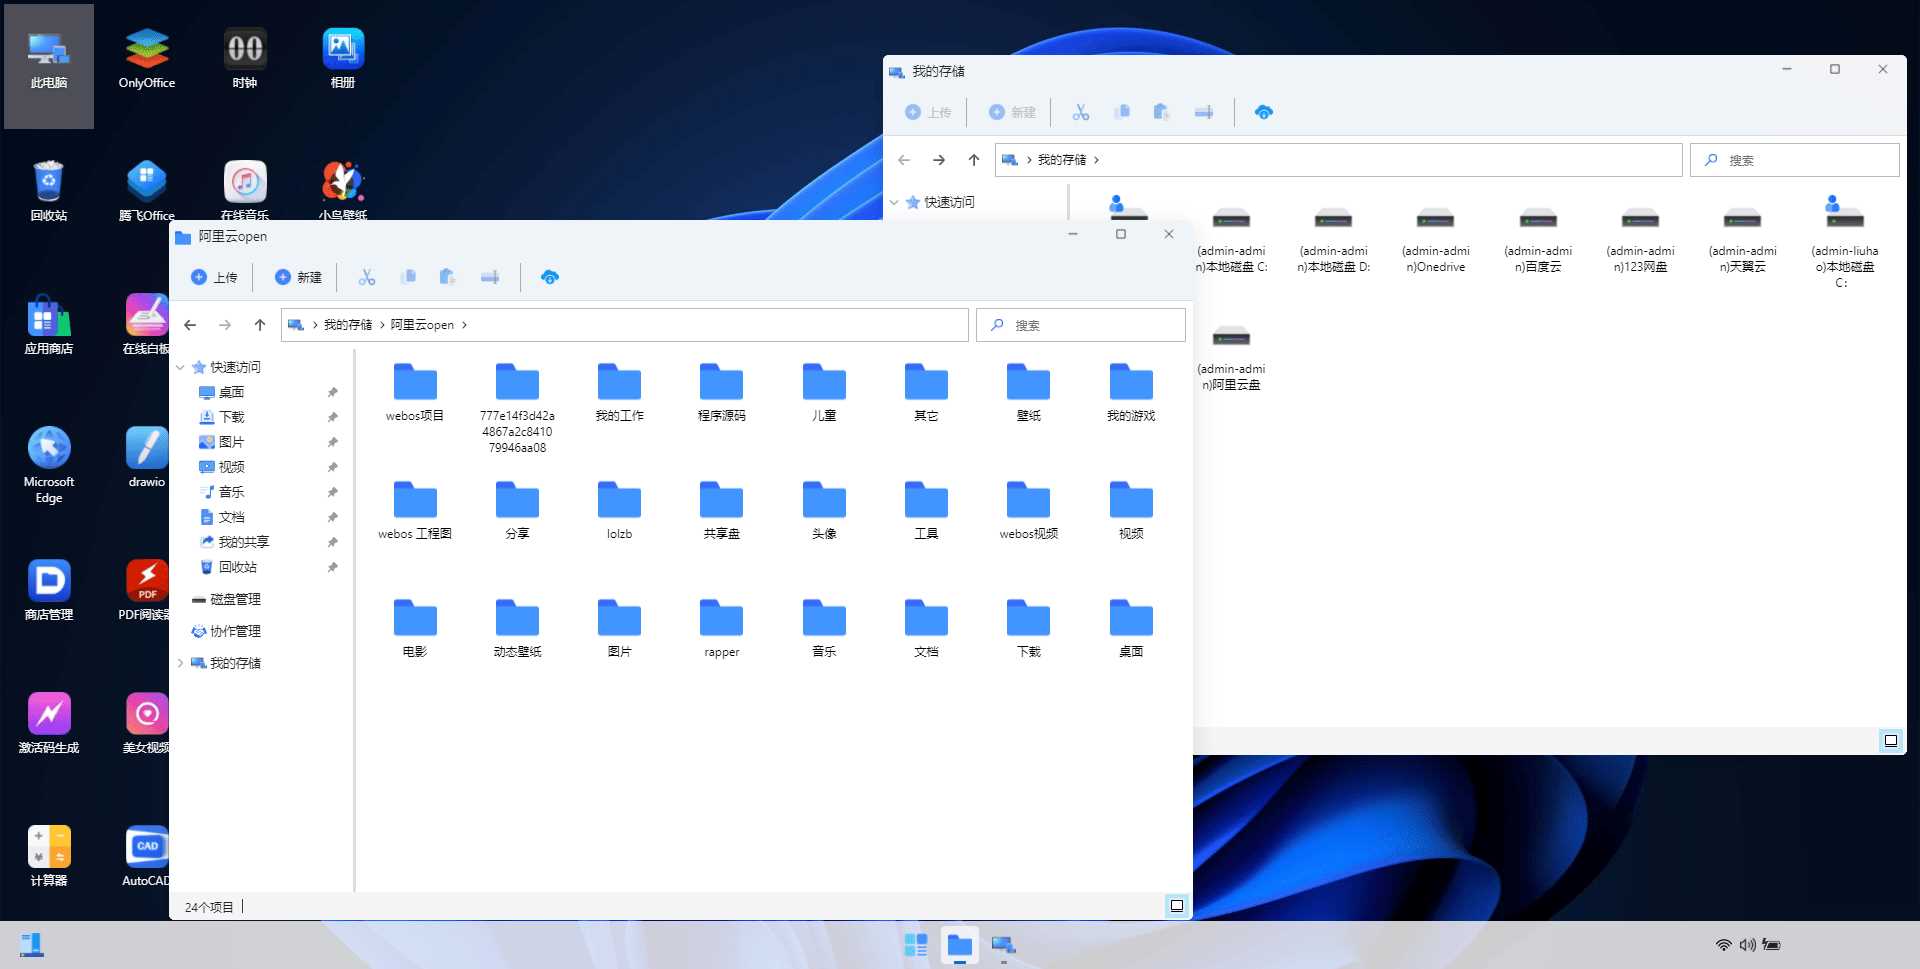This screenshot has width=1920, height=969.
Task: Toggle view layout icon at bottom-right of 阿里云open
Action: click(1176, 906)
